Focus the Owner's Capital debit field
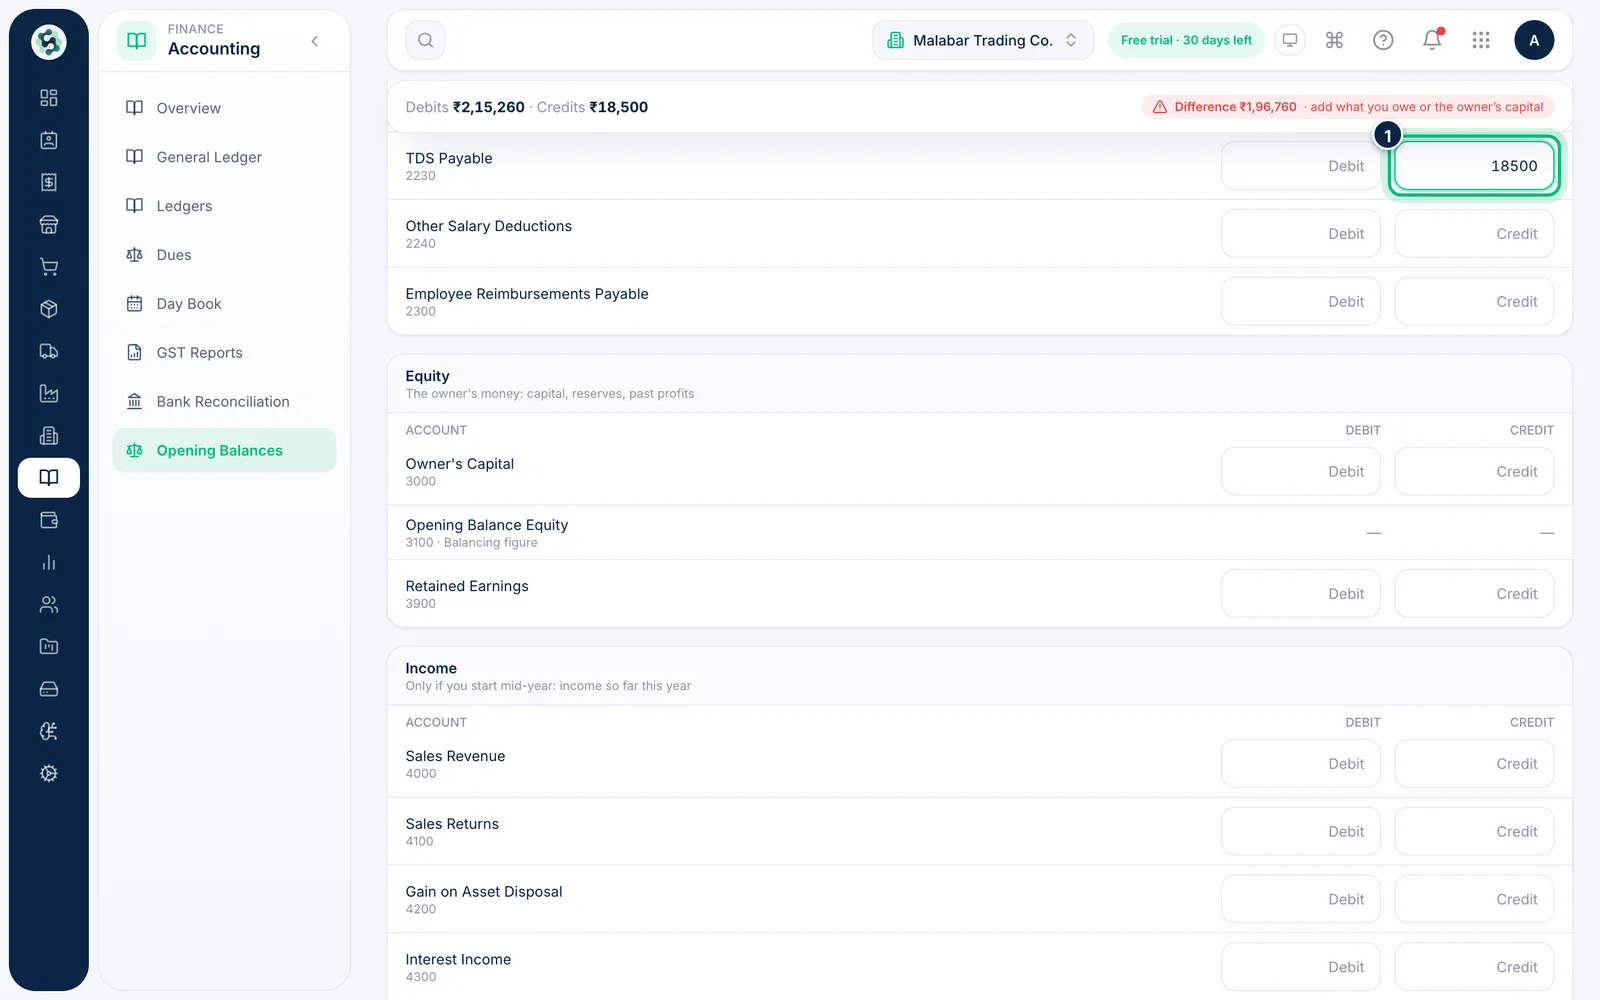 (x=1301, y=472)
